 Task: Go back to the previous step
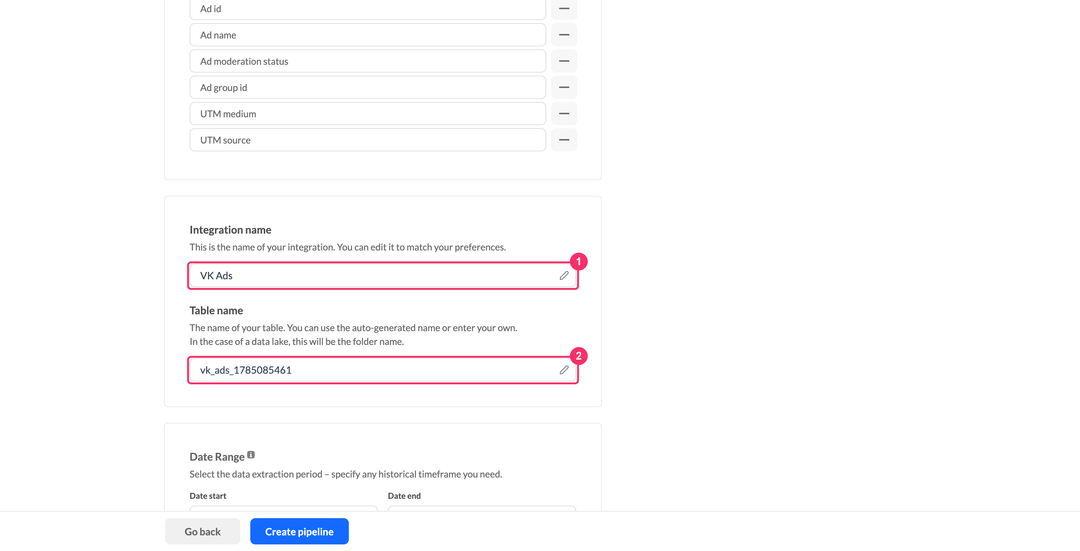point(202,532)
